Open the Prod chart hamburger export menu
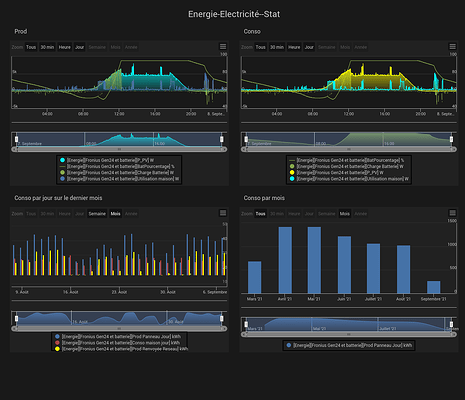Image resolution: width=465 pixels, height=400 pixels. 223,47
